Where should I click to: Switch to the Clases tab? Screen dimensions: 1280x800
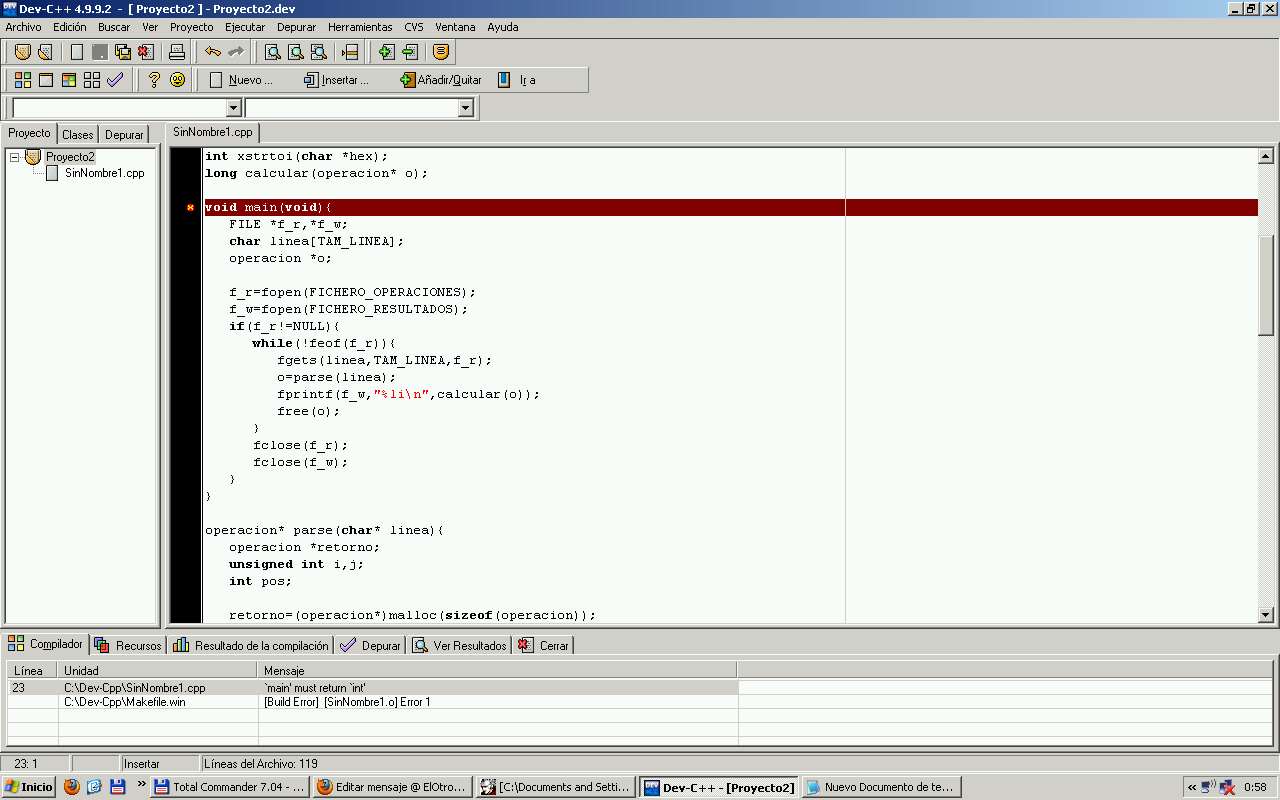(77, 134)
